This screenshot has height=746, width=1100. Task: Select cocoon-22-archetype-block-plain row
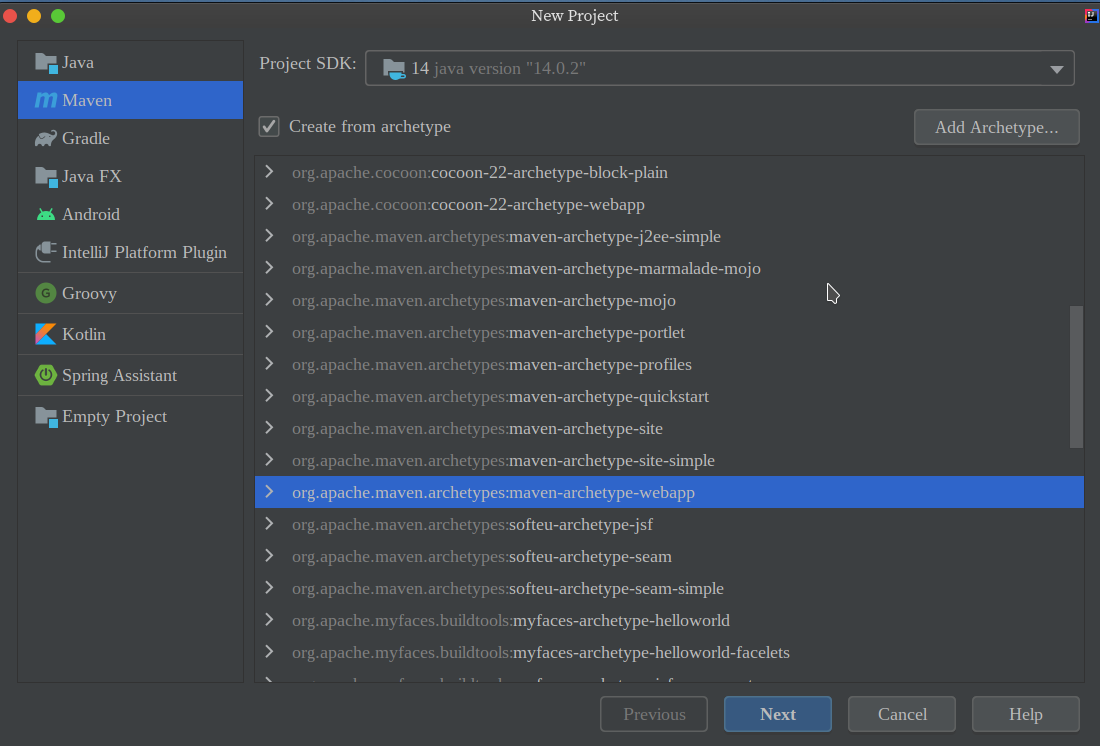pyautogui.click(x=669, y=173)
